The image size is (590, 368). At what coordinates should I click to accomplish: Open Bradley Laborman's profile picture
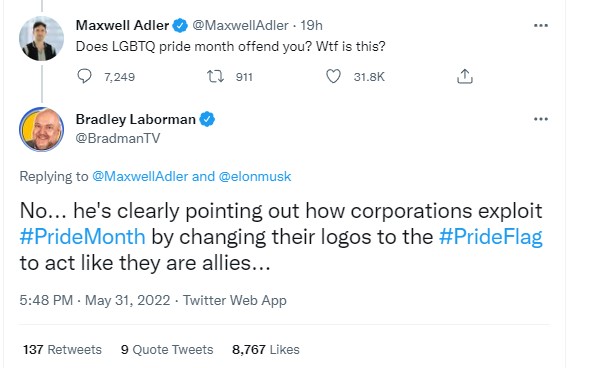pos(41,129)
